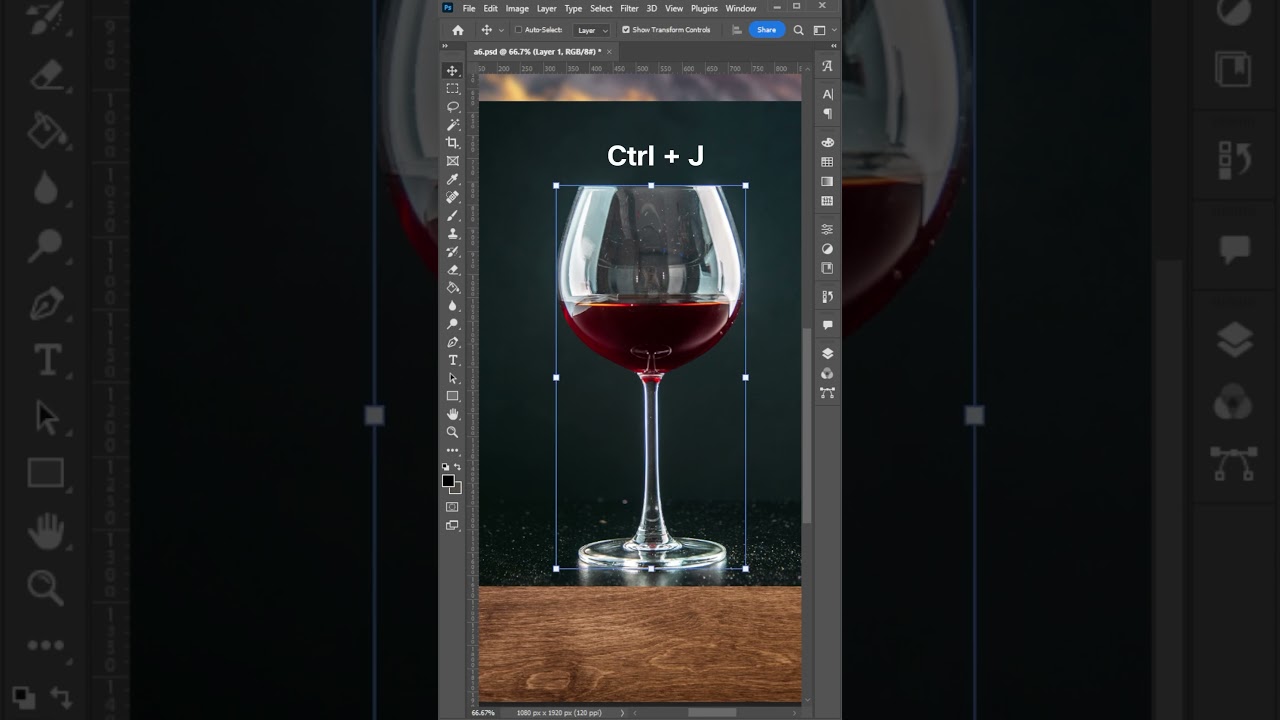Select the Lasso tool
Viewport: 1280px width, 720px height.
[452, 107]
